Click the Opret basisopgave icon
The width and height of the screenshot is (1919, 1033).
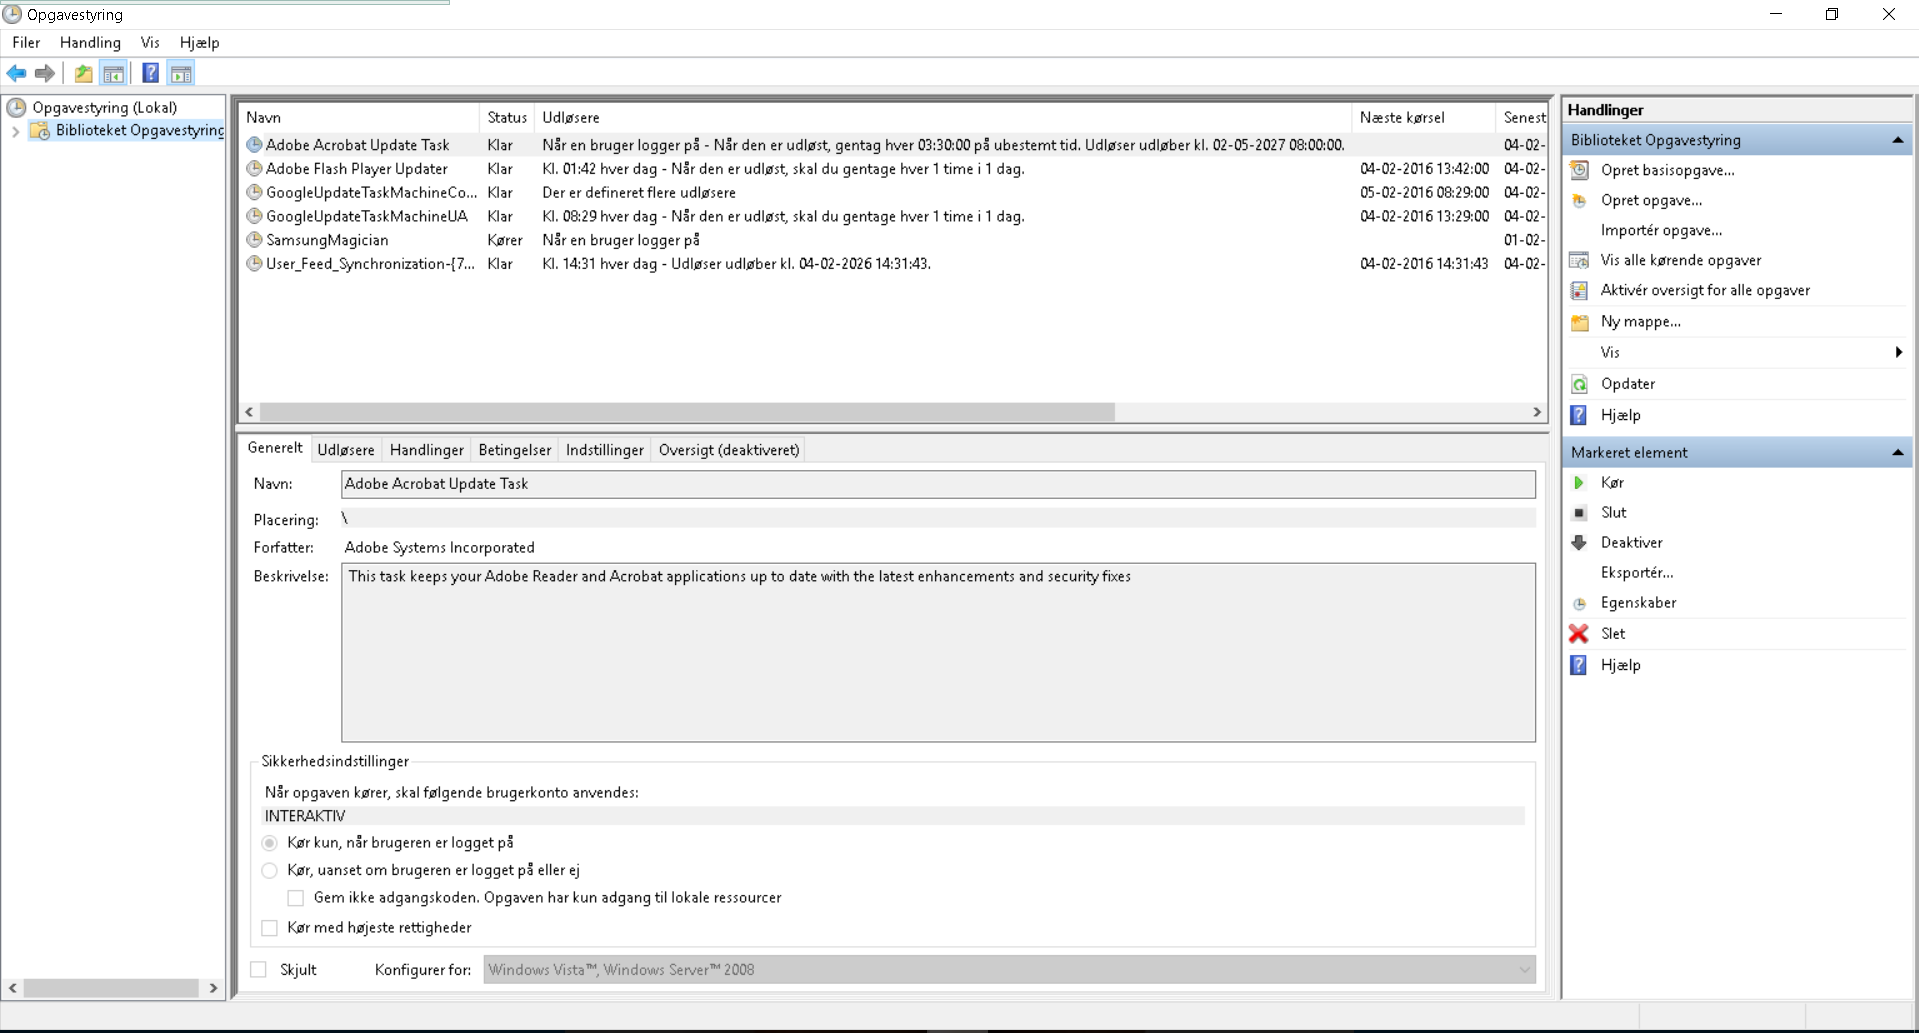click(x=1579, y=170)
